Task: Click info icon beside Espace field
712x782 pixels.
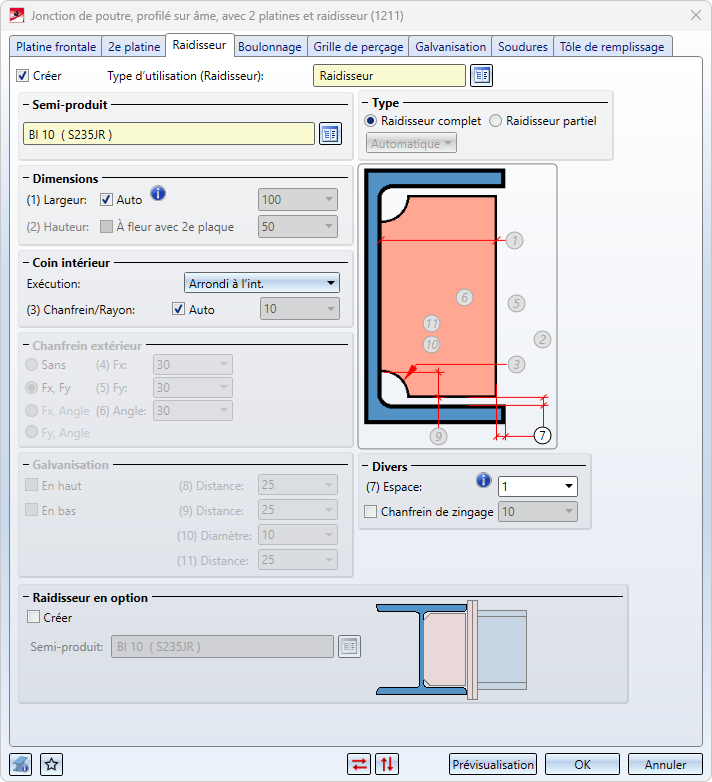Action: (484, 481)
